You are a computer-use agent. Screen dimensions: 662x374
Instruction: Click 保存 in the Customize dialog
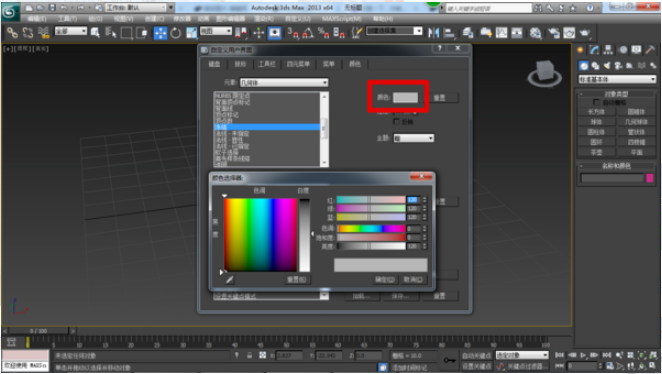click(400, 296)
